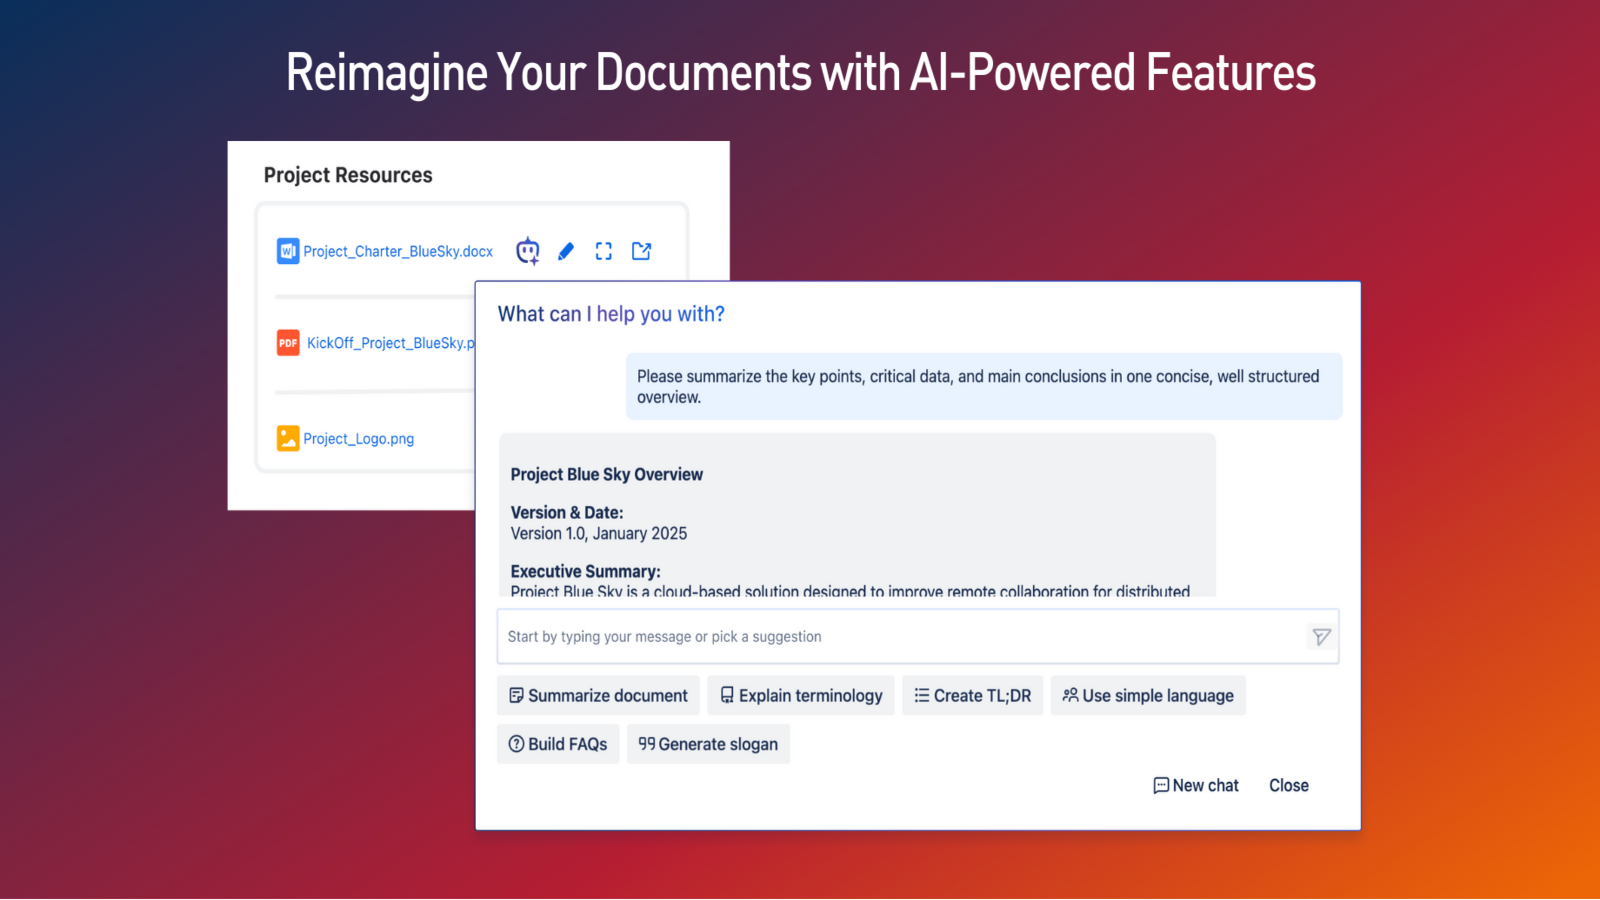Screen dimensions: 1600x900
Task: Click Generate slogan suggestion
Action: pyautogui.click(x=708, y=744)
